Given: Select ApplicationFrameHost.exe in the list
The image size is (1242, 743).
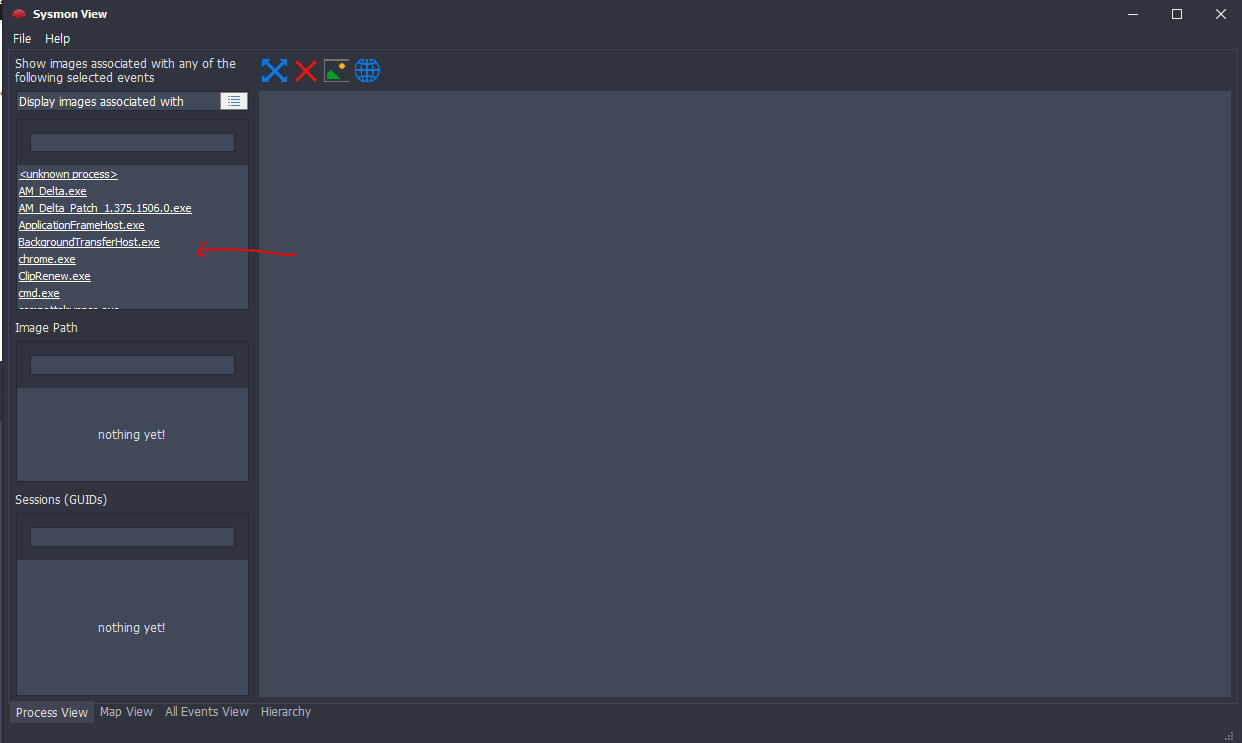Looking at the screenshot, I should tap(82, 225).
